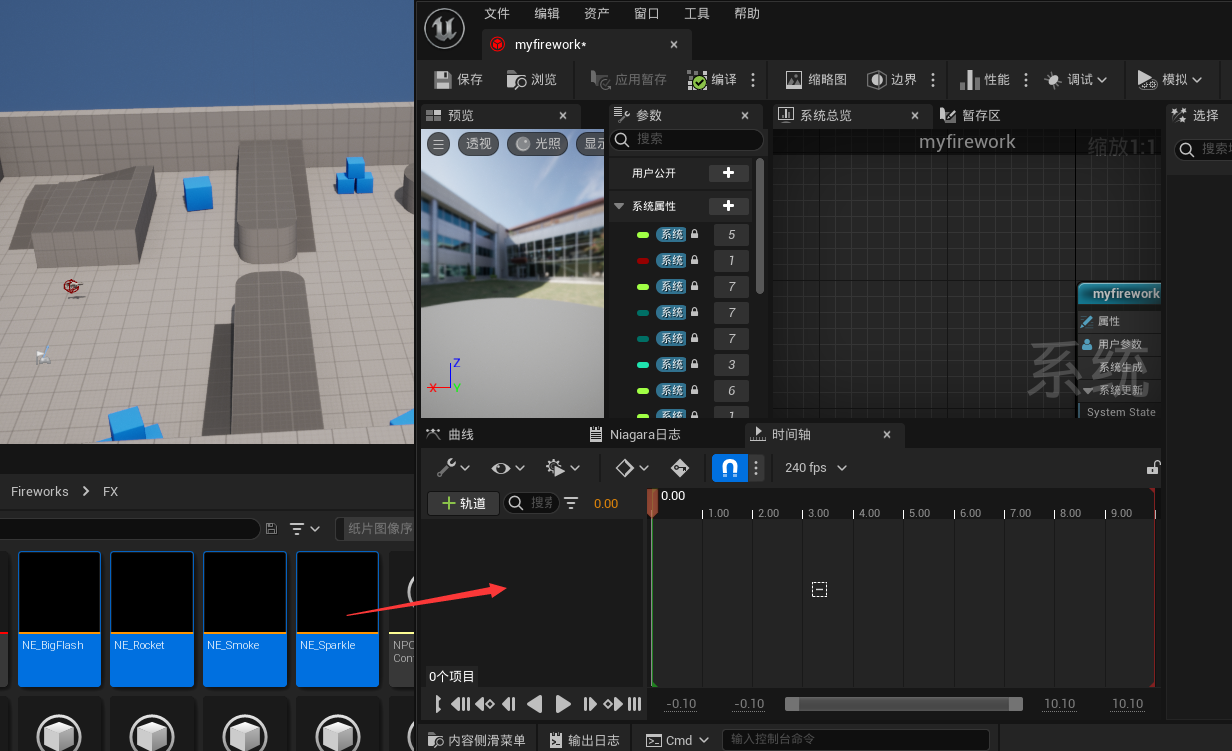Viewport: 1232px width, 751px height.
Task: Add a 用户公开 parameter with plus
Action: [x=728, y=173]
